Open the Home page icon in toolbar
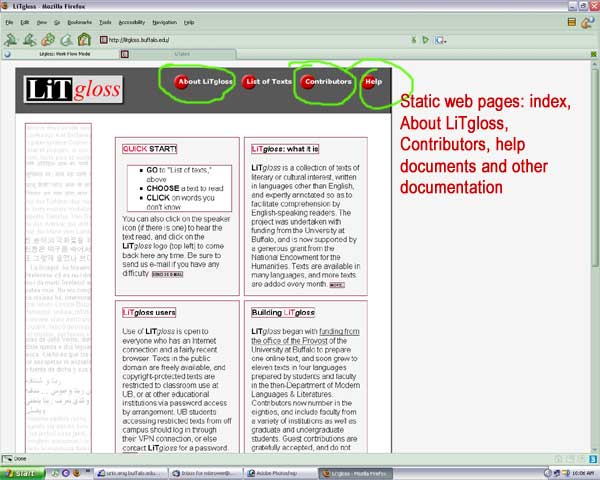The height and width of the screenshot is (480, 600). [84, 39]
